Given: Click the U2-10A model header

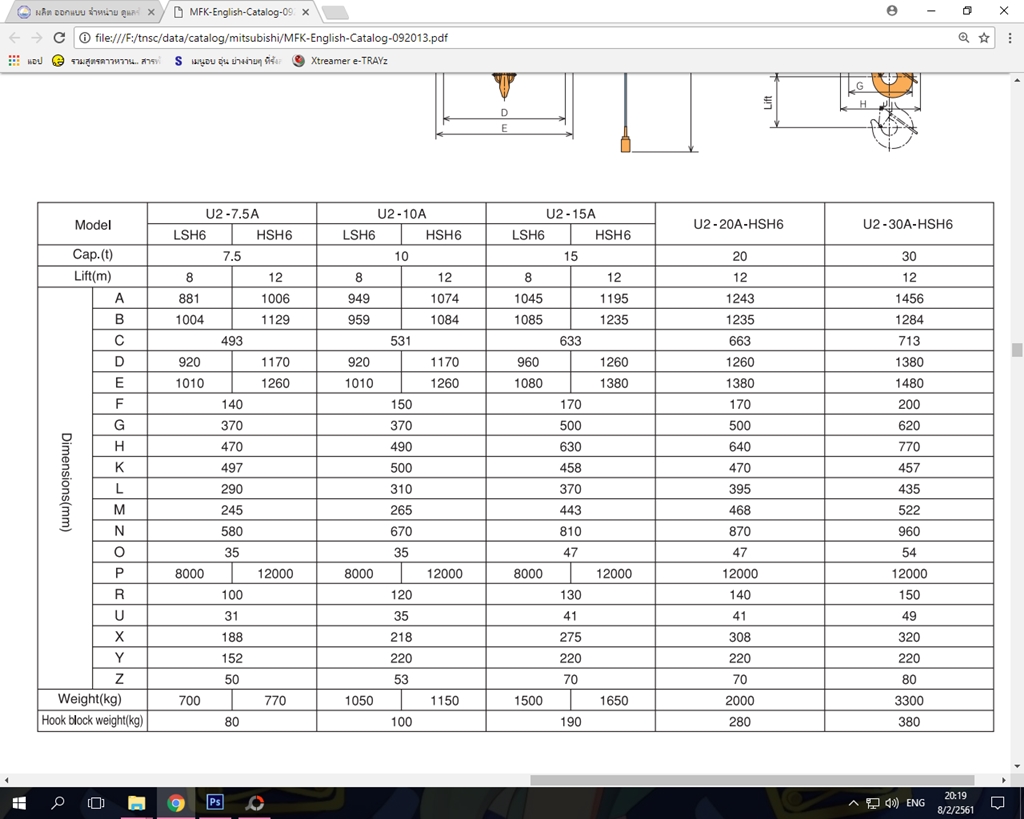Looking at the screenshot, I should click(402, 214).
